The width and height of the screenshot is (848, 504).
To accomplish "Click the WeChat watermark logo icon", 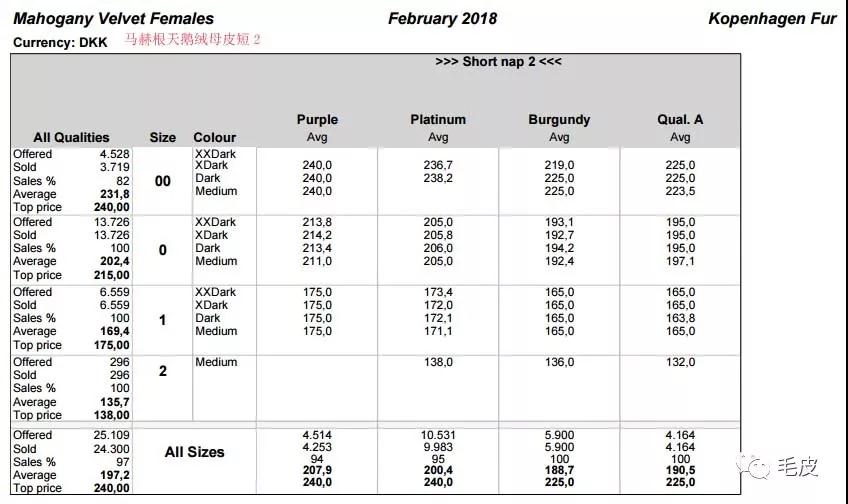I will coord(753,467).
